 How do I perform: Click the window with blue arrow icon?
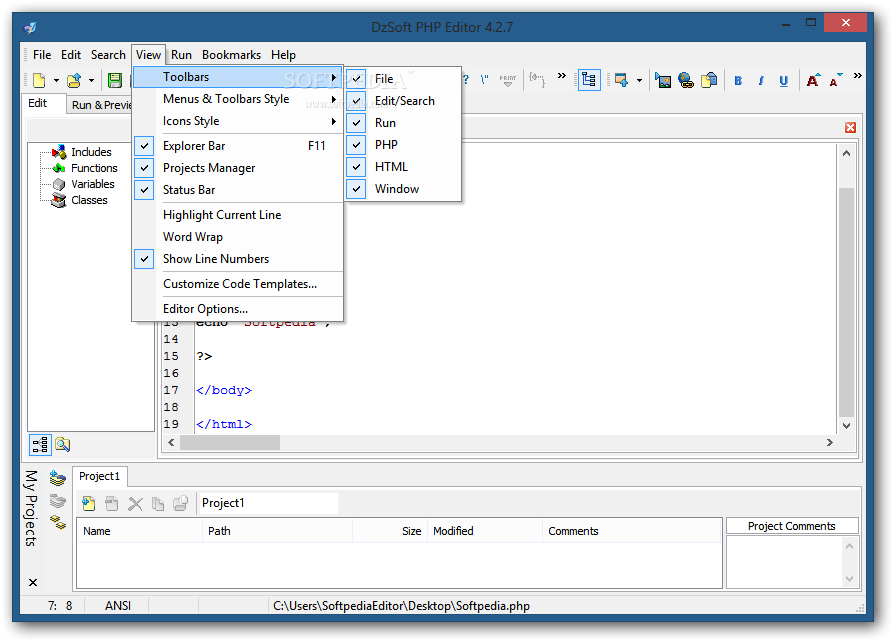point(621,80)
